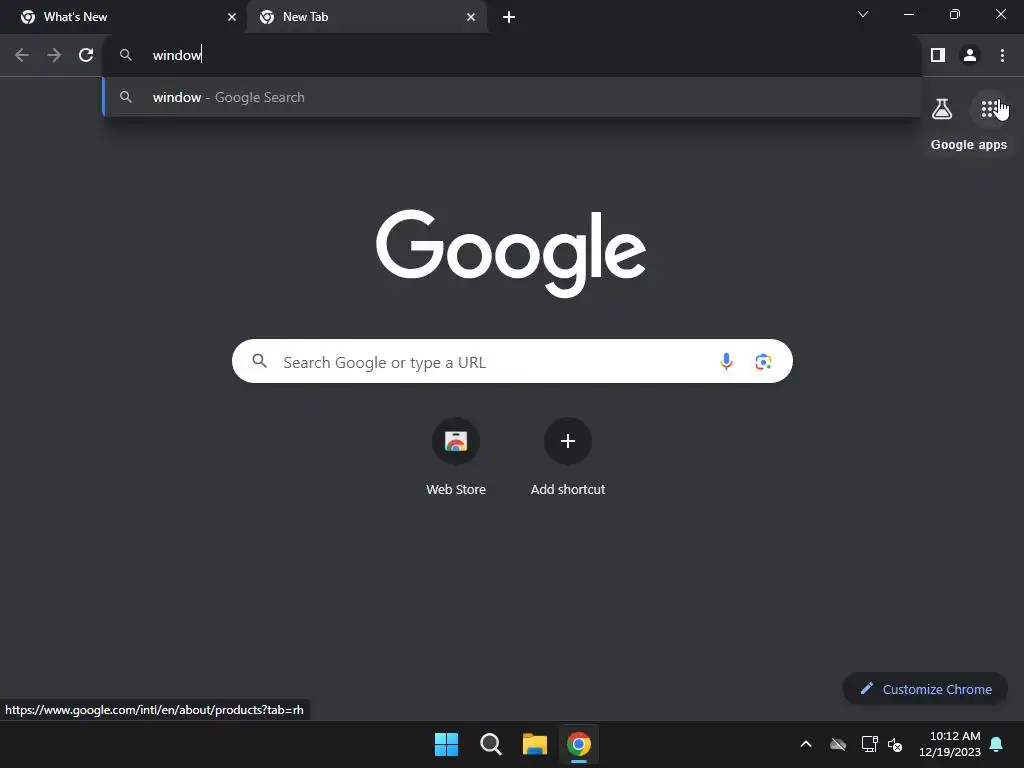Reload the page with refresh icon
This screenshot has height=768, width=1024.
(86, 56)
